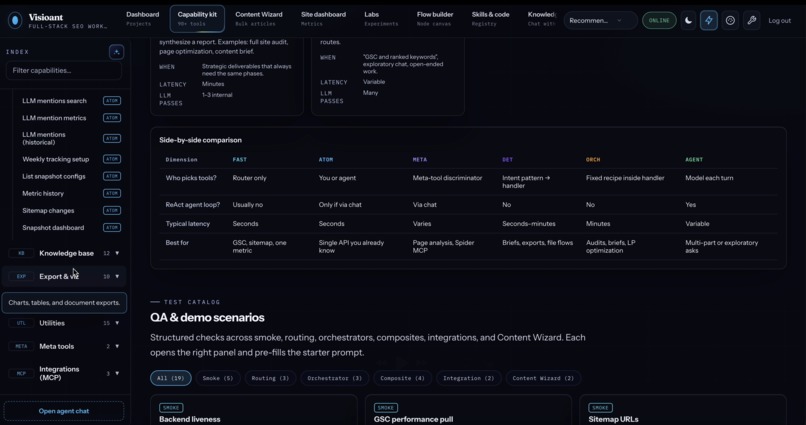Filter scenarios by Composite (4)
The image size is (806, 425).
(x=402, y=378)
